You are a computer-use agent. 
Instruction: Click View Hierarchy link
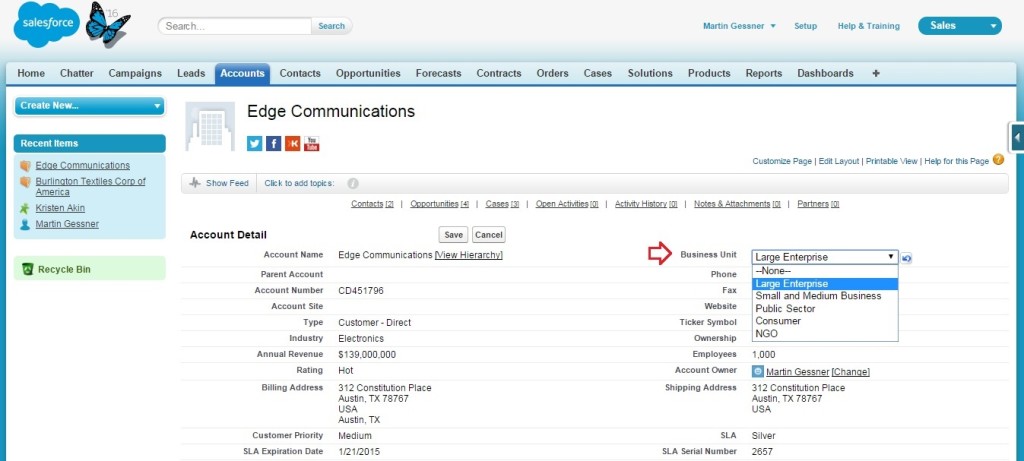click(469, 255)
